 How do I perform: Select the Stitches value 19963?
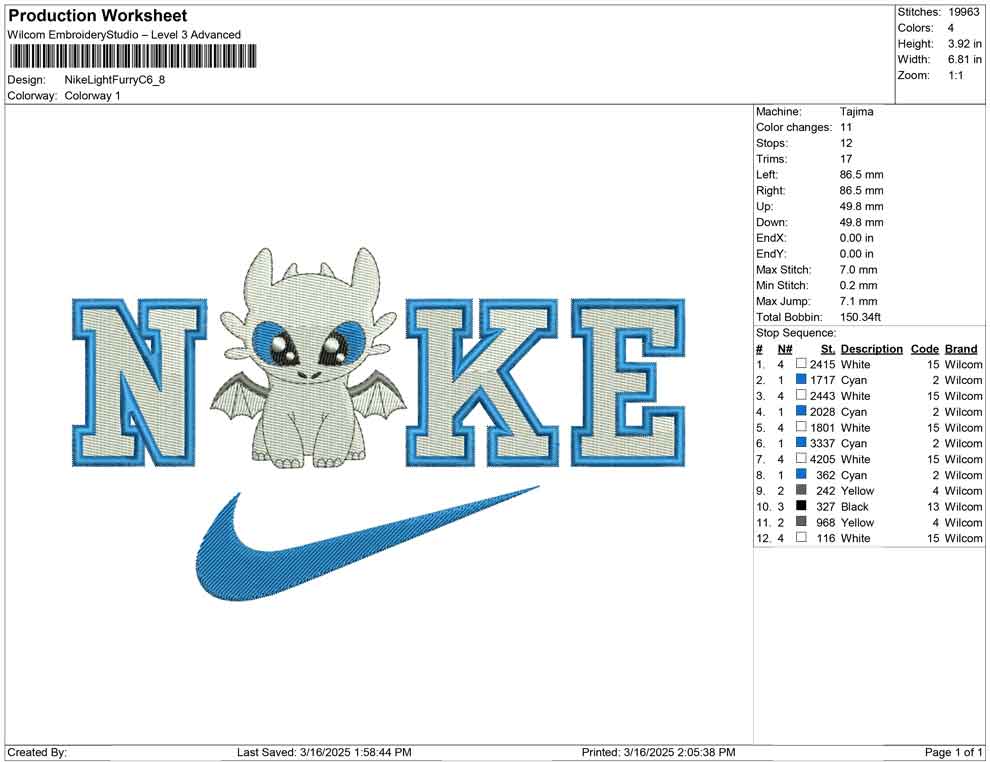coord(963,12)
